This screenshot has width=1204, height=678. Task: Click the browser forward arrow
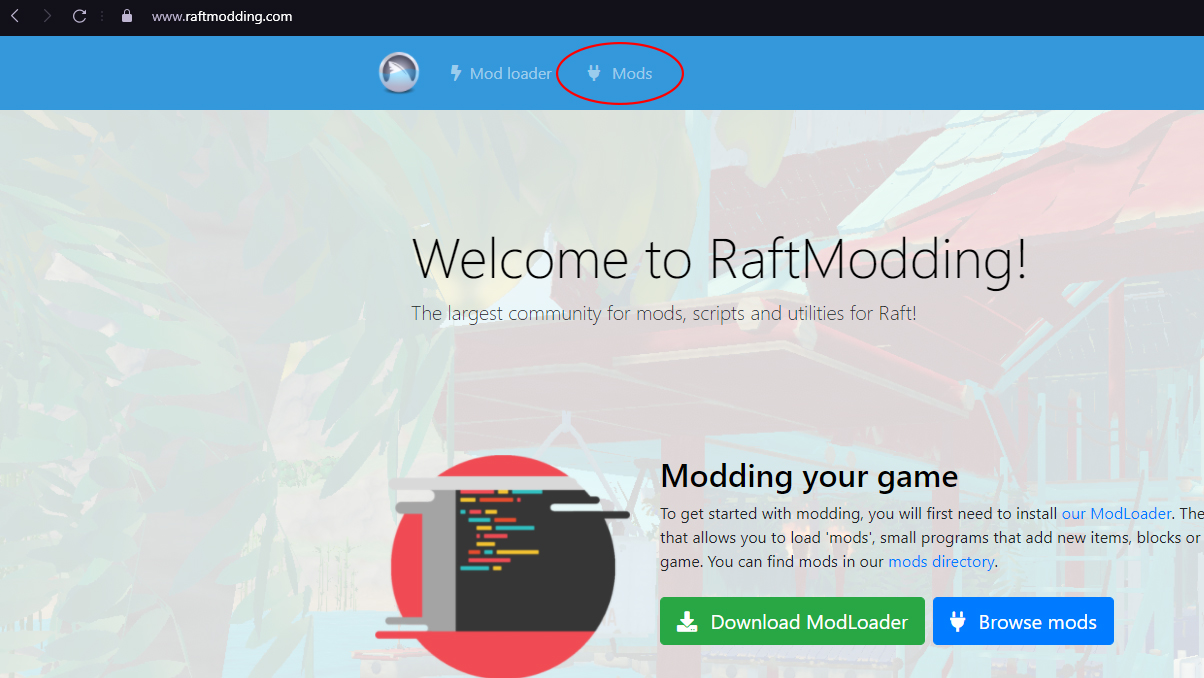coord(47,16)
